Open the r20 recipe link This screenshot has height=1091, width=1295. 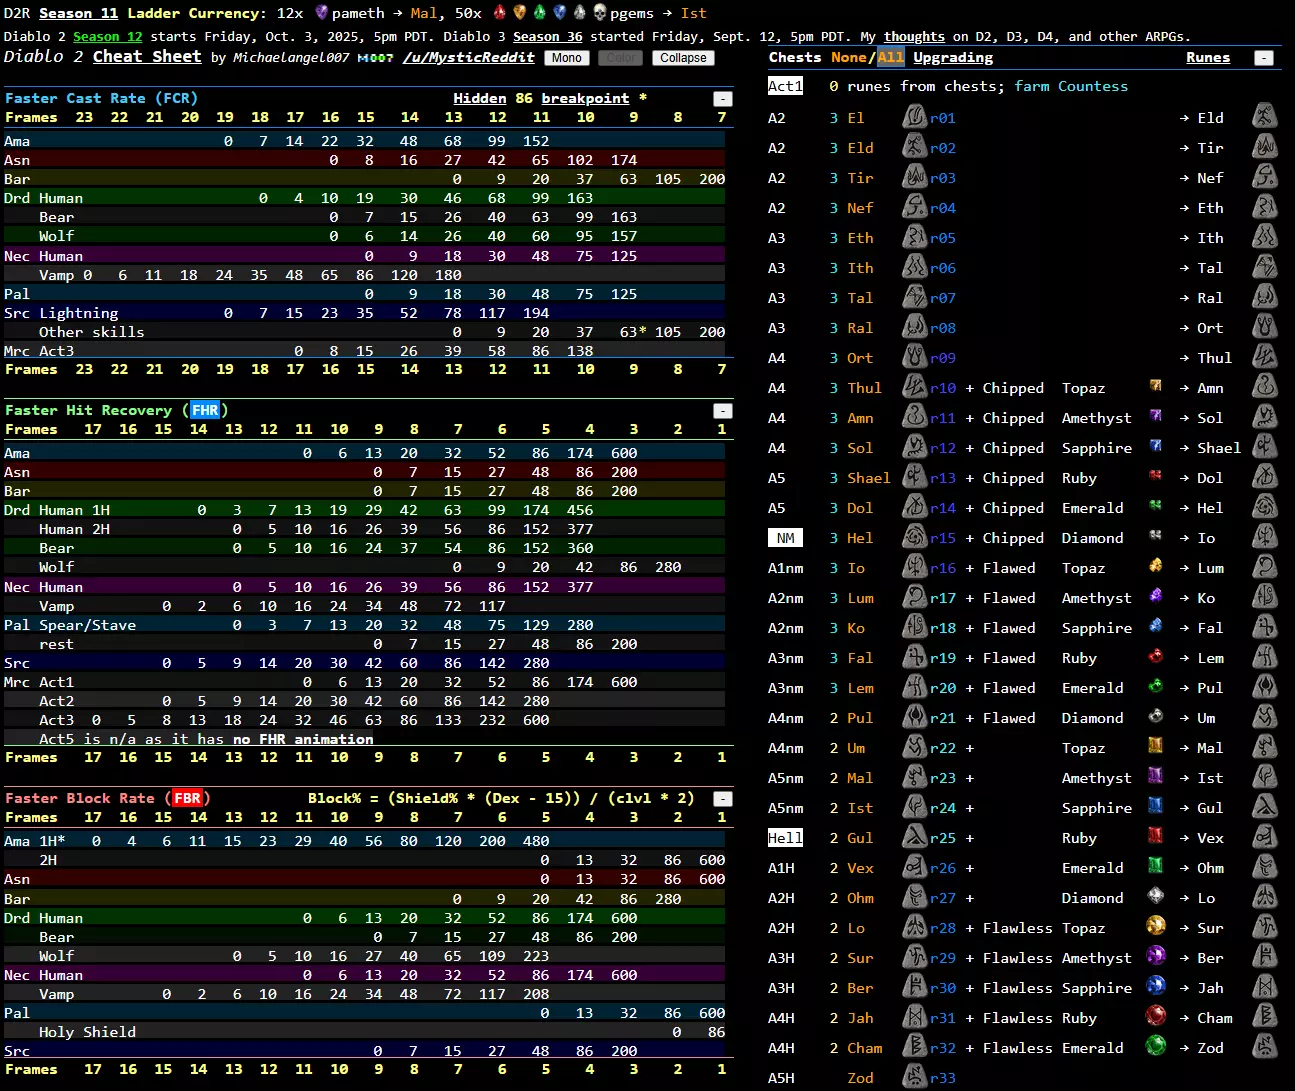point(943,688)
